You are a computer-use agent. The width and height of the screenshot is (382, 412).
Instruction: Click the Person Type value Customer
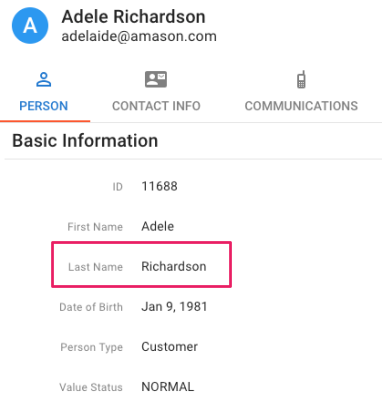(x=169, y=347)
